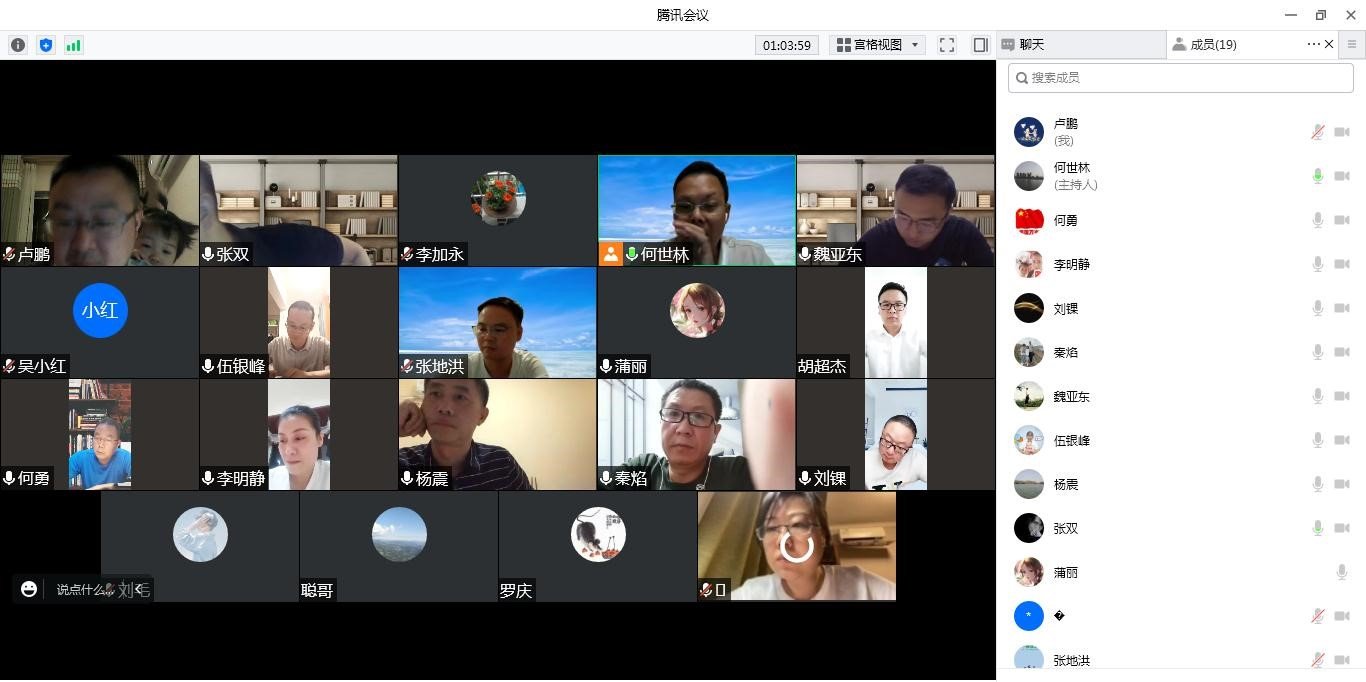Screen dimensions: 1366x682
Task: Check the green network signal icon
Action: 73,45
